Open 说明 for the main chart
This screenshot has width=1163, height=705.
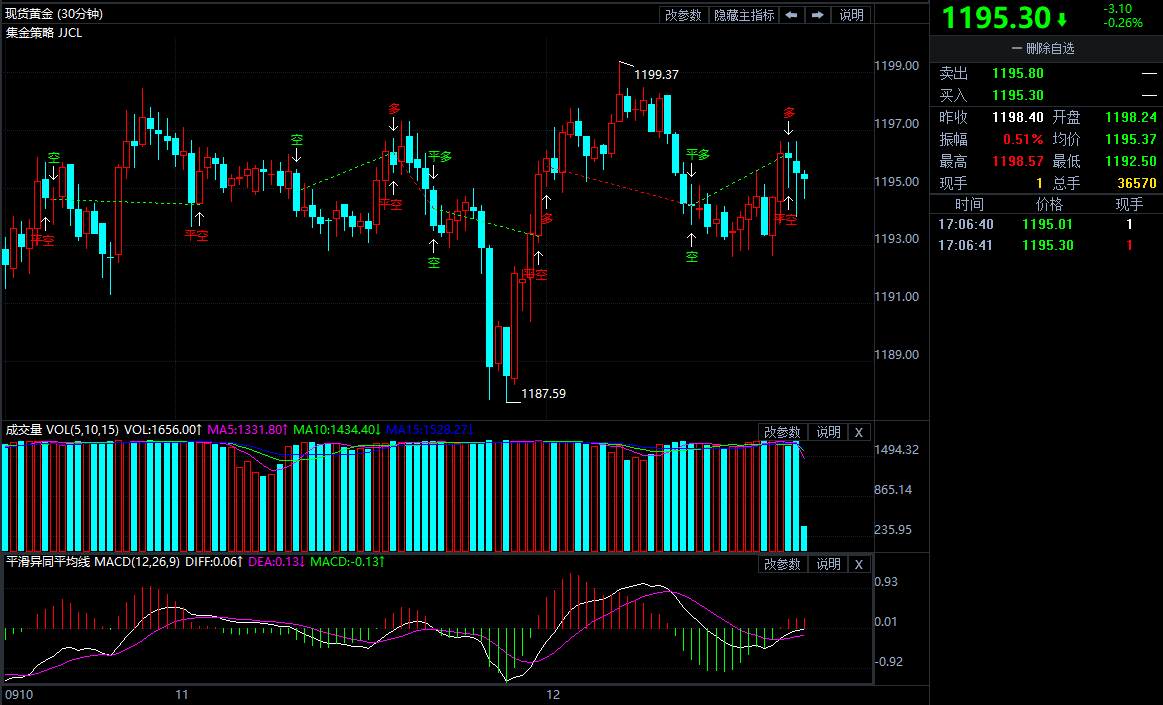(851, 15)
